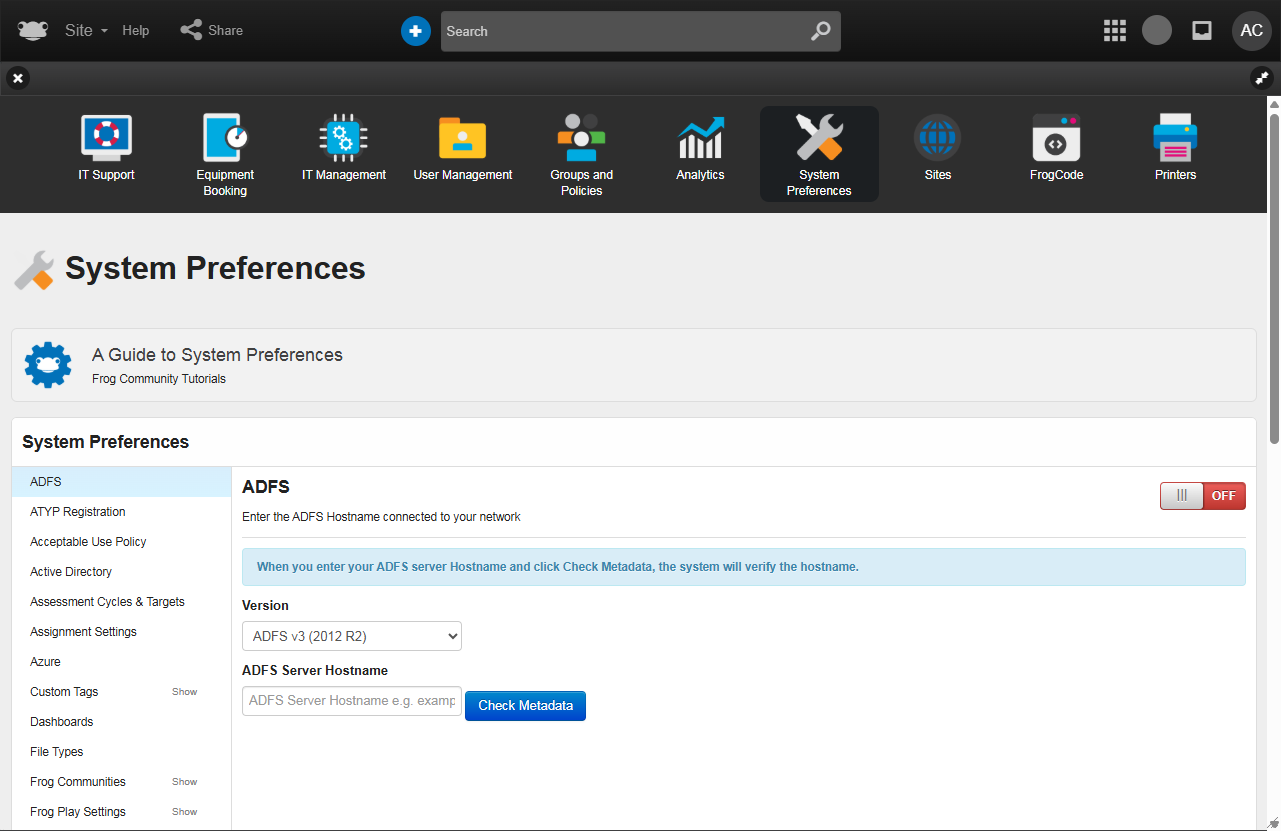Click the blue plus create button
This screenshot has width=1281, height=831.
point(415,31)
